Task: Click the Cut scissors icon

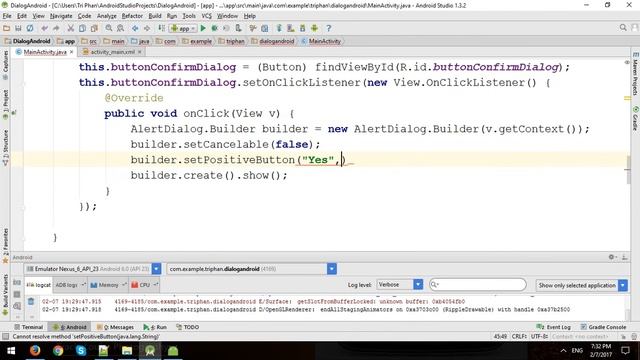Action: click(71, 28)
